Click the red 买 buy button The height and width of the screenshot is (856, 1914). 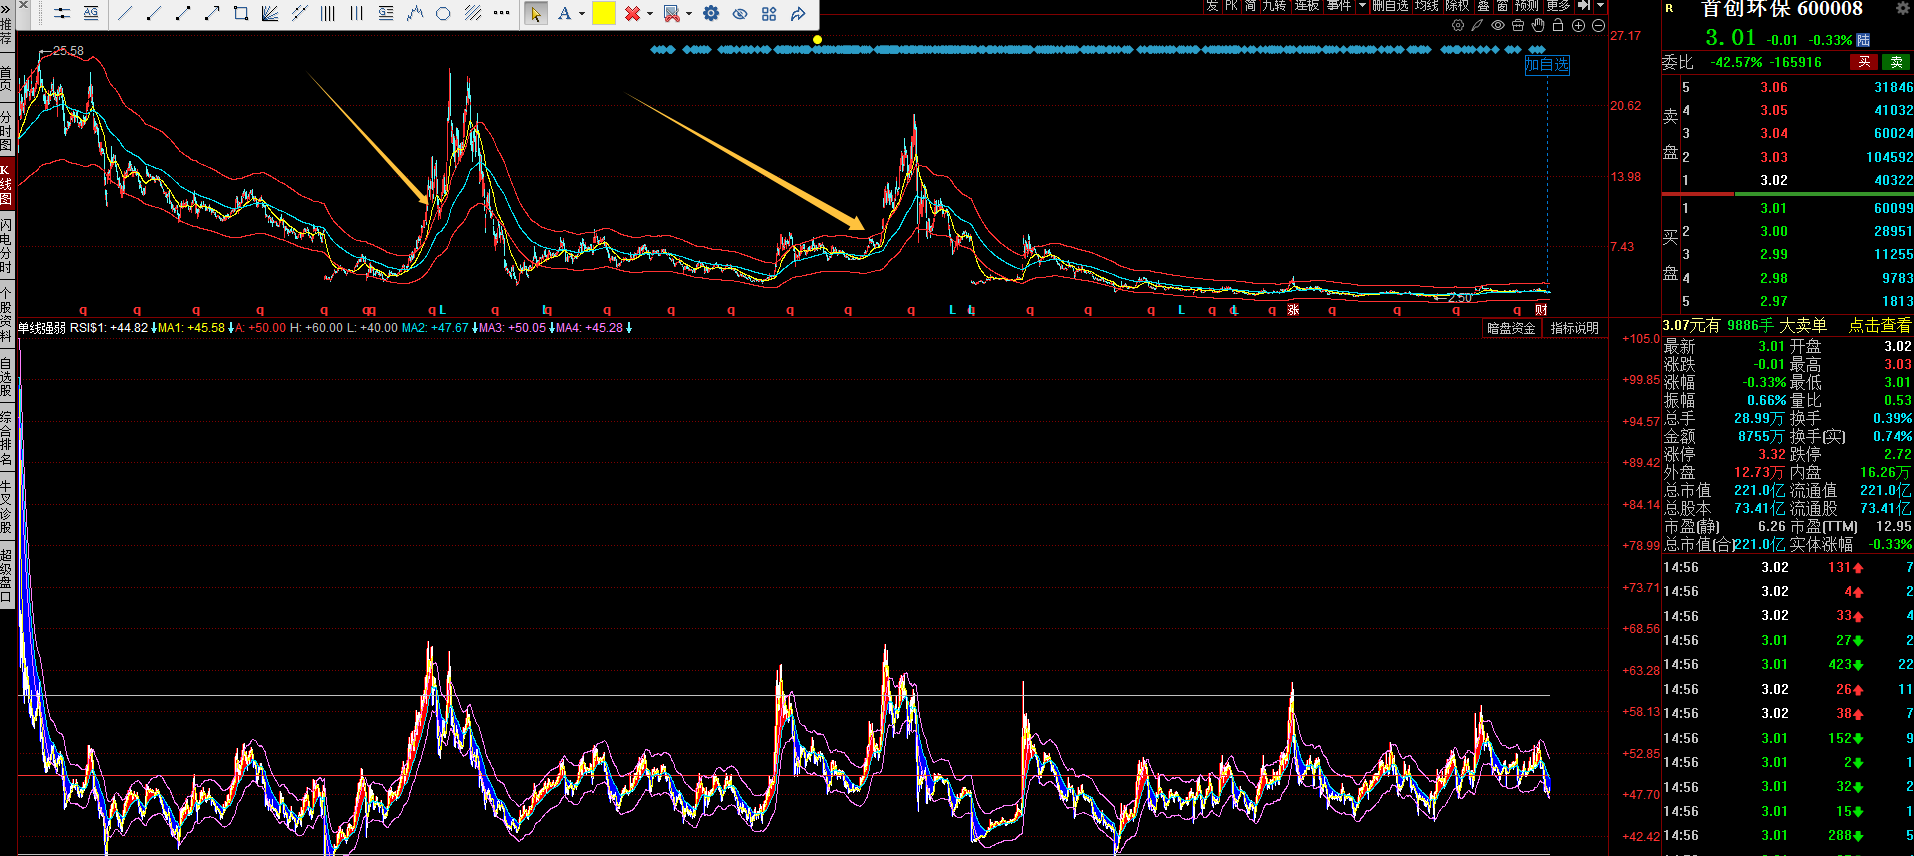(1863, 62)
